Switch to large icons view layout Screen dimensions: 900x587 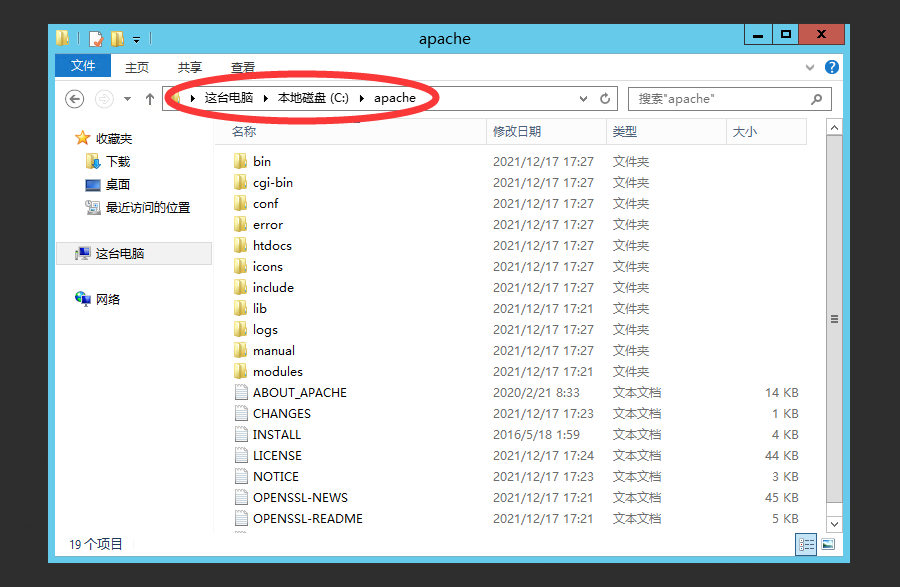click(x=828, y=544)
